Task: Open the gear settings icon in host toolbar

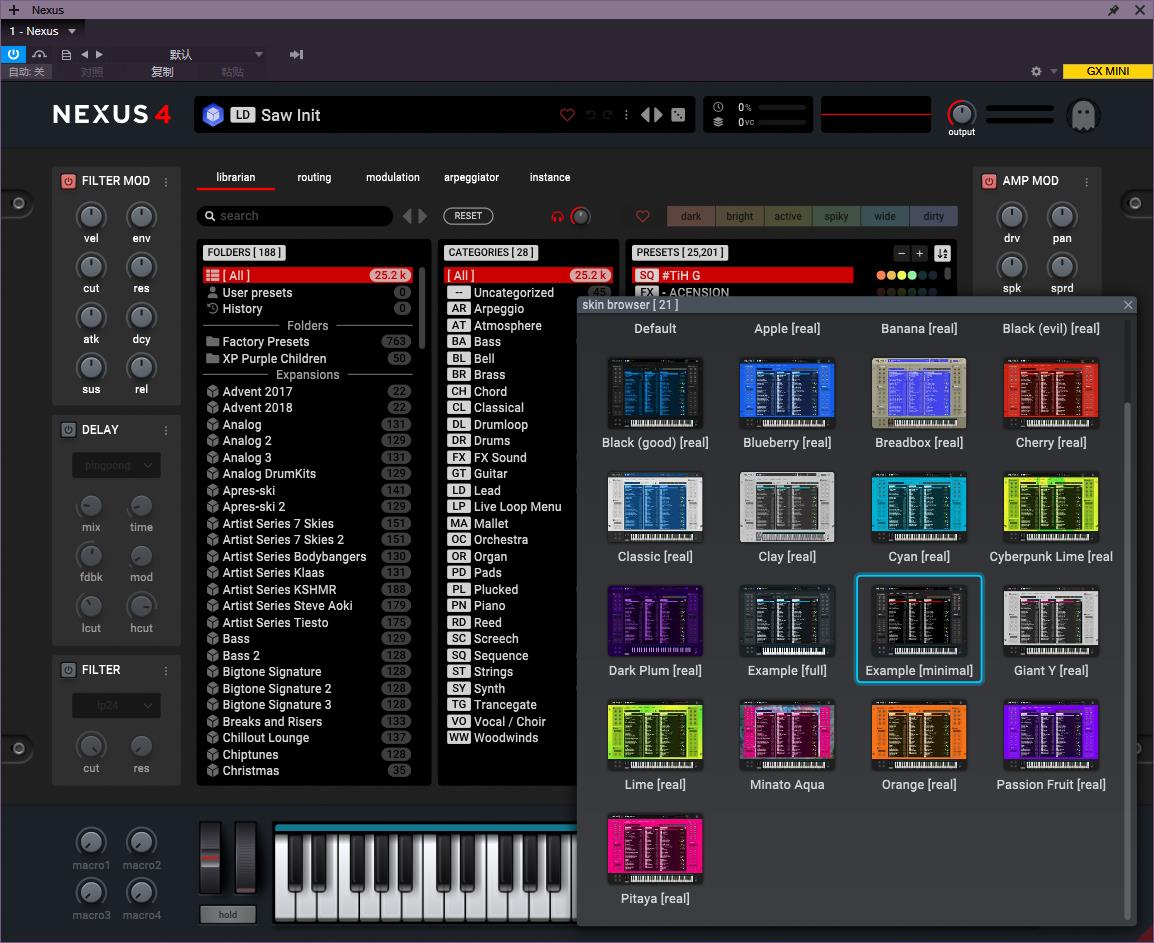Action: pyautogui.click(x=1036, y=71)
